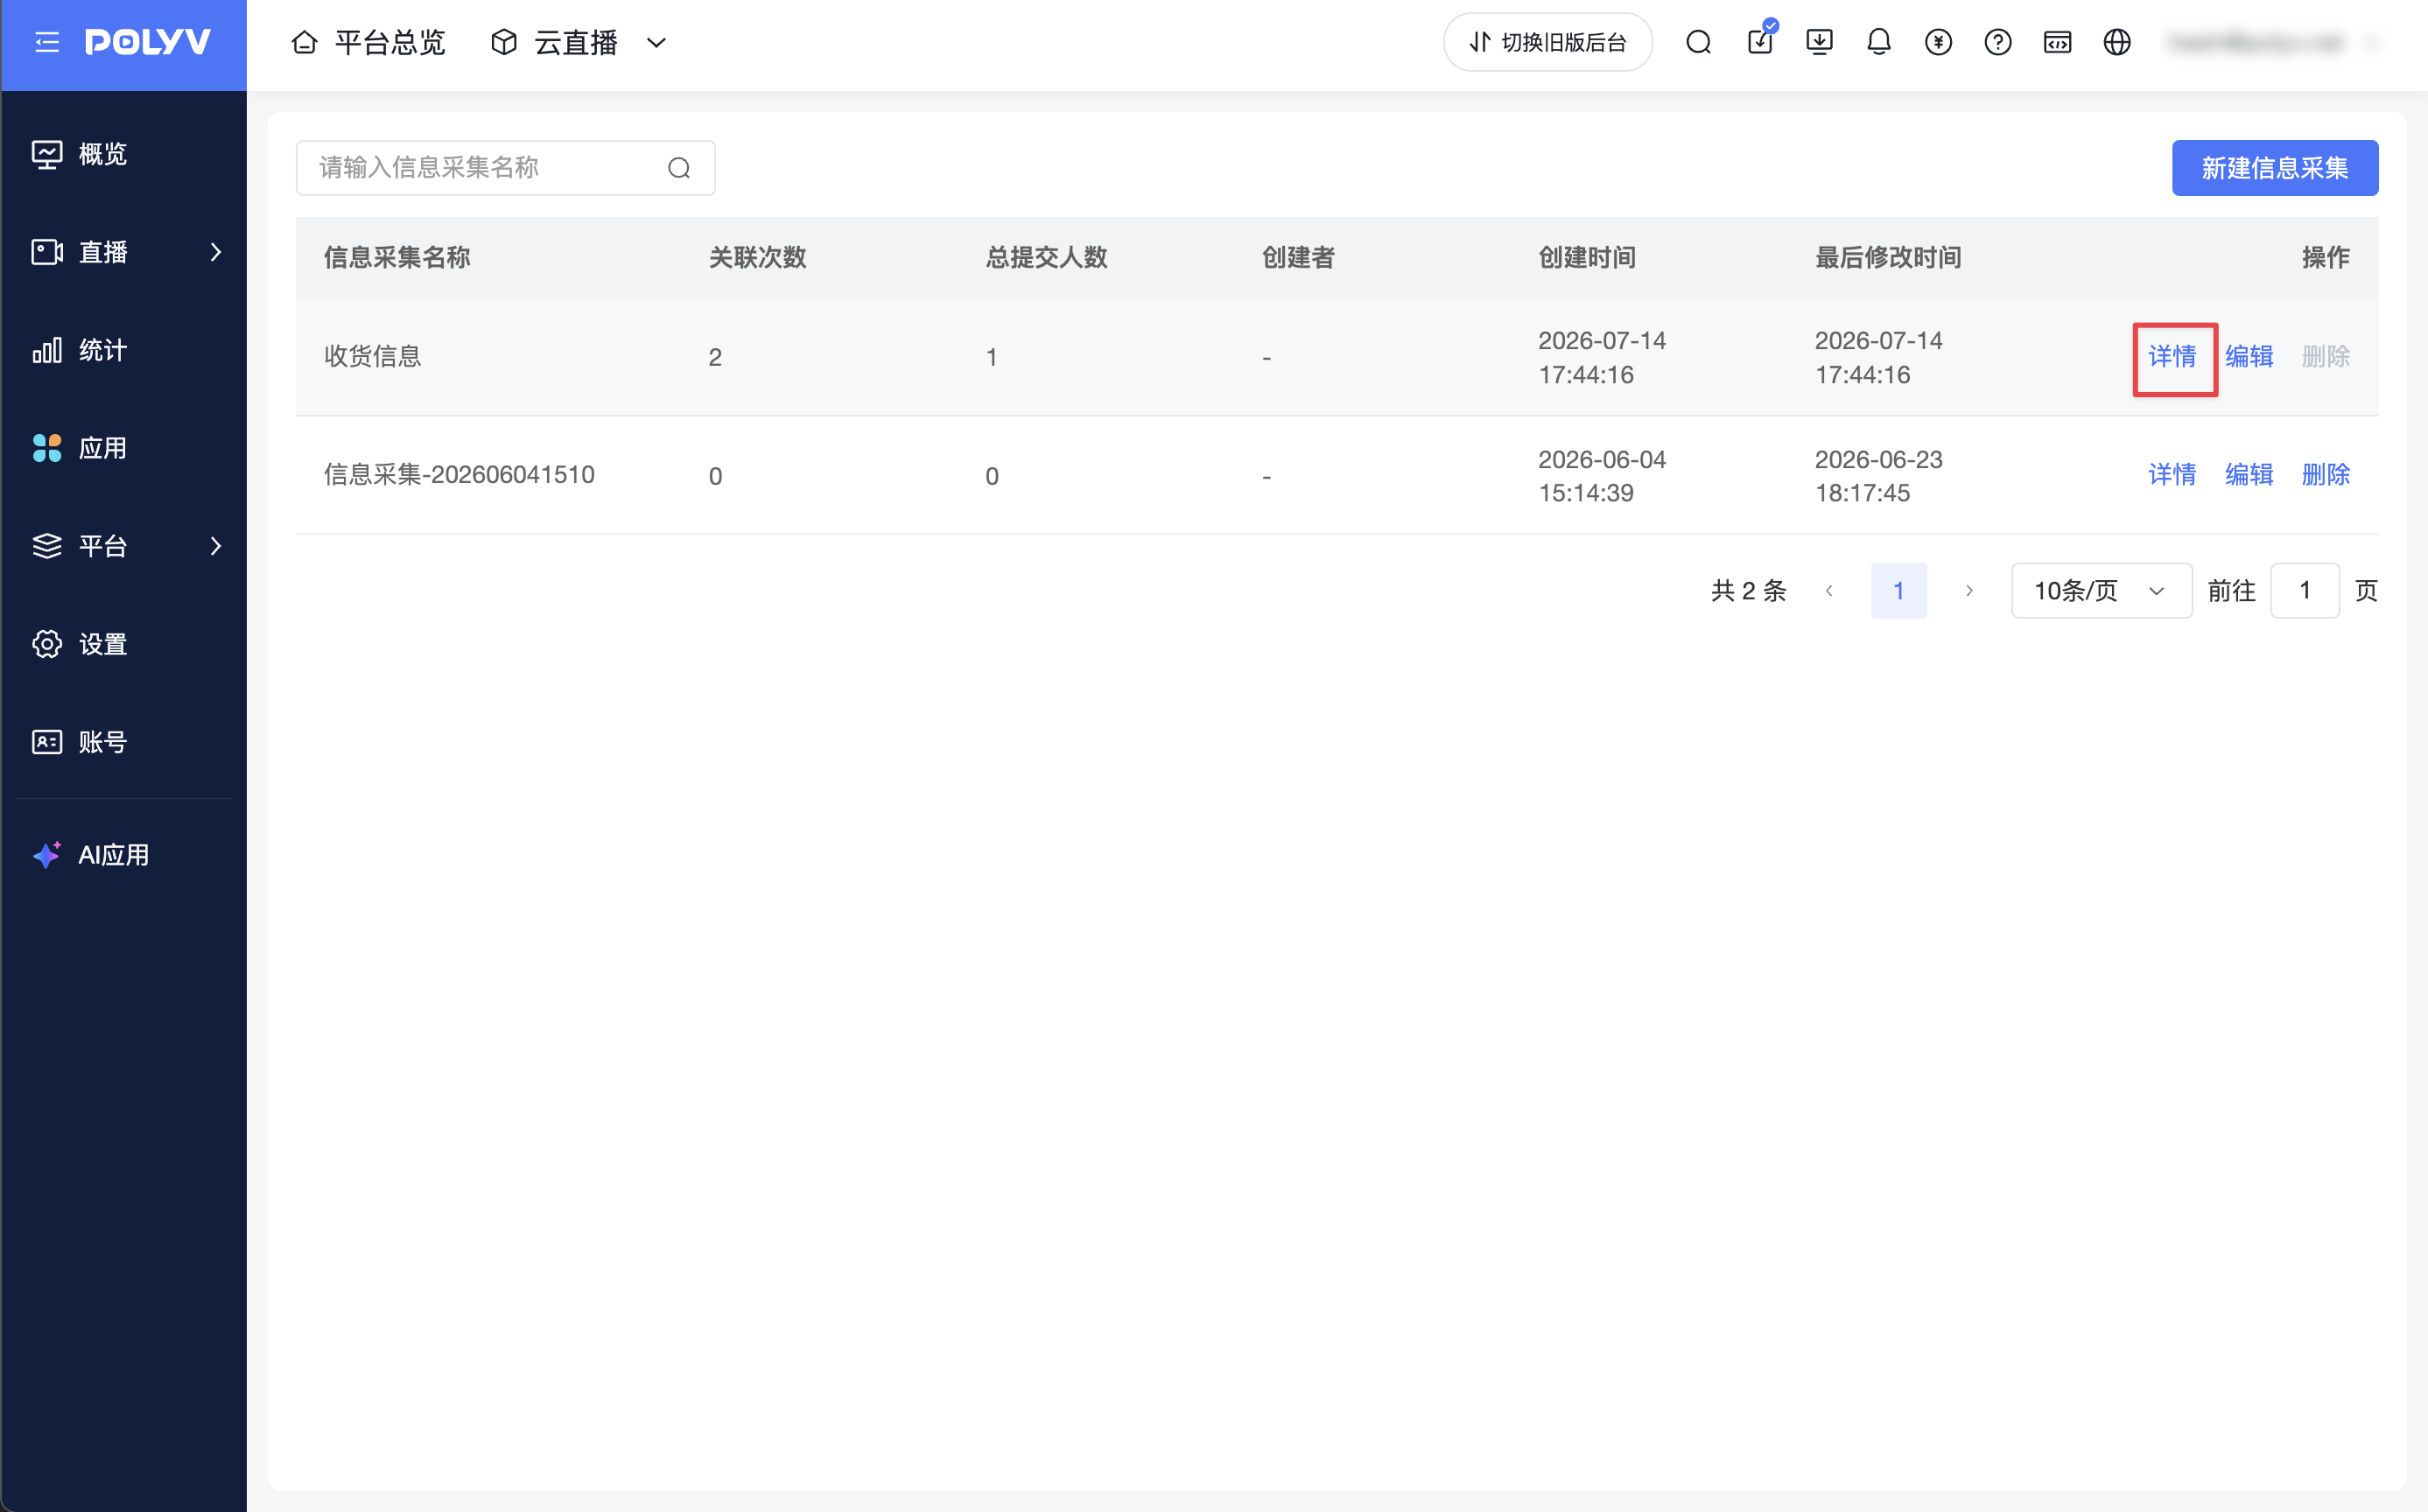Open the 平台总览 home link
2428x1512 pixels.
[368, 42]
